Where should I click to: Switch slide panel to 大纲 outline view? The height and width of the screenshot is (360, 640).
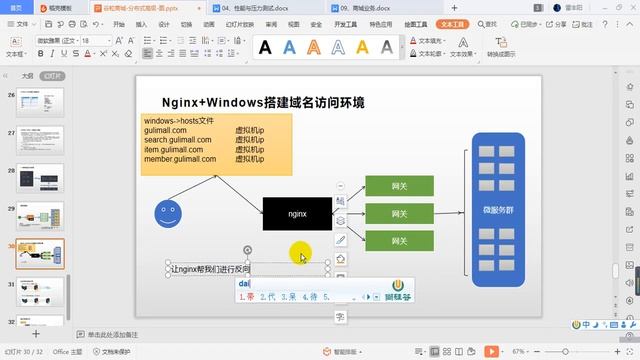(x=27, y=76)
